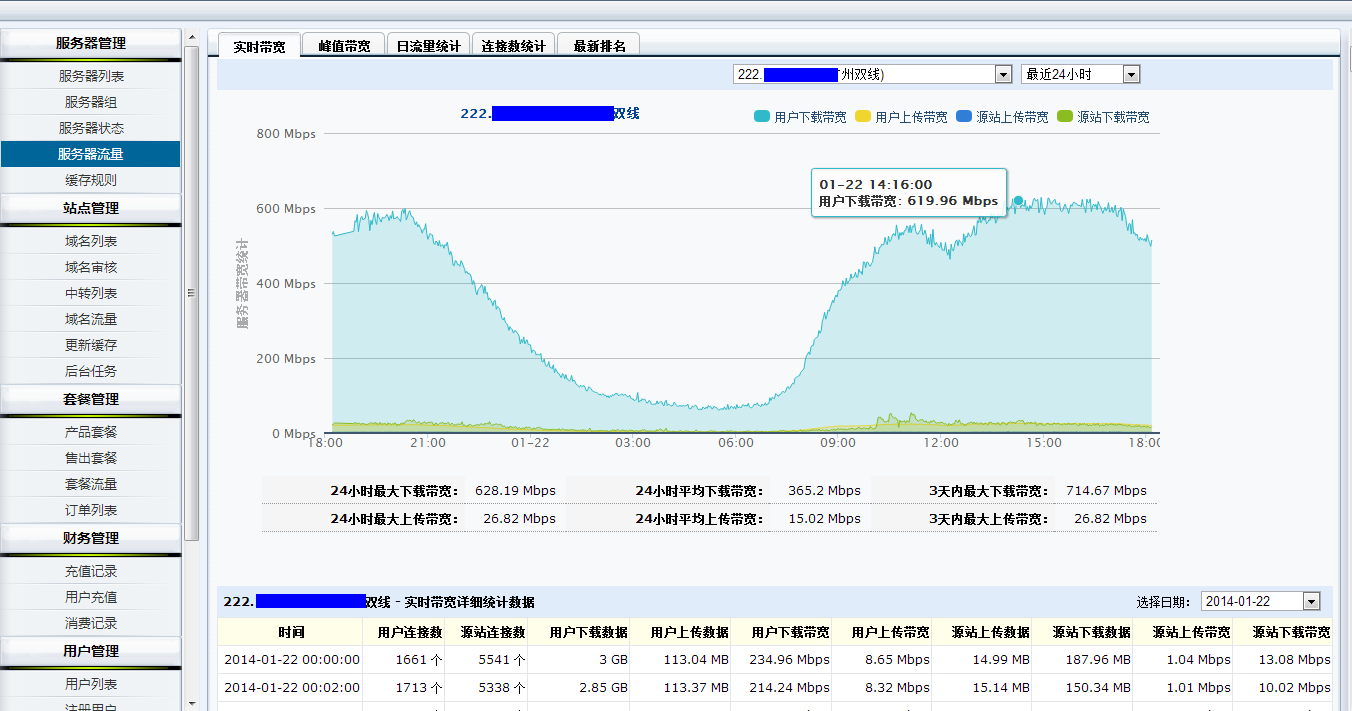Click the 站点管理 section header
Image resolution: width=1352 pixels, height=711 pixels.
point(91,208)
